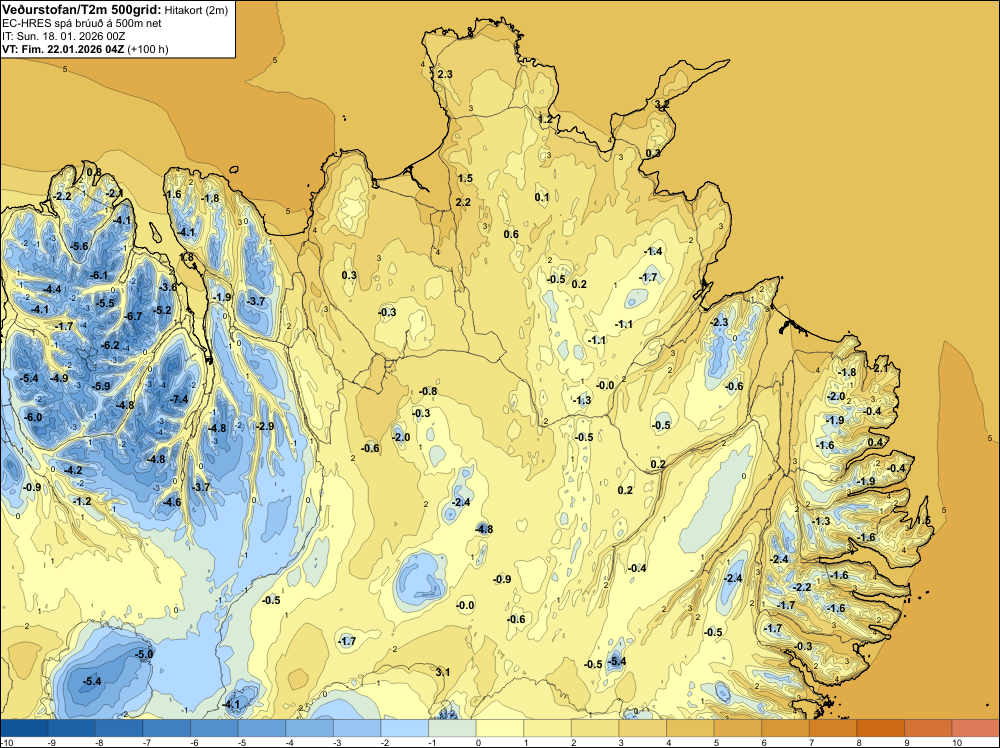1000x748 pixels.
Task: Click the valid time 'VT: Fim. 22.01.2026 04Z'
Action: [x=64, y=49]
